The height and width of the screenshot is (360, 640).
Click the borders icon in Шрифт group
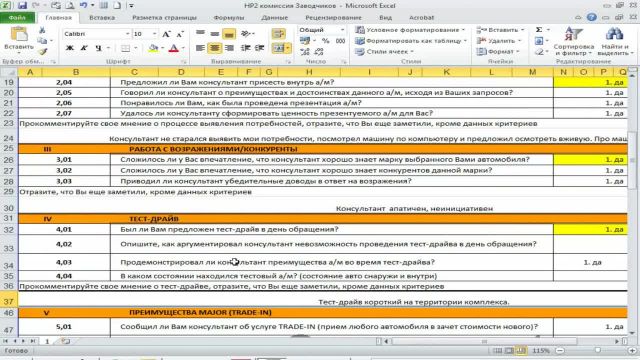(x=125, y=48)
